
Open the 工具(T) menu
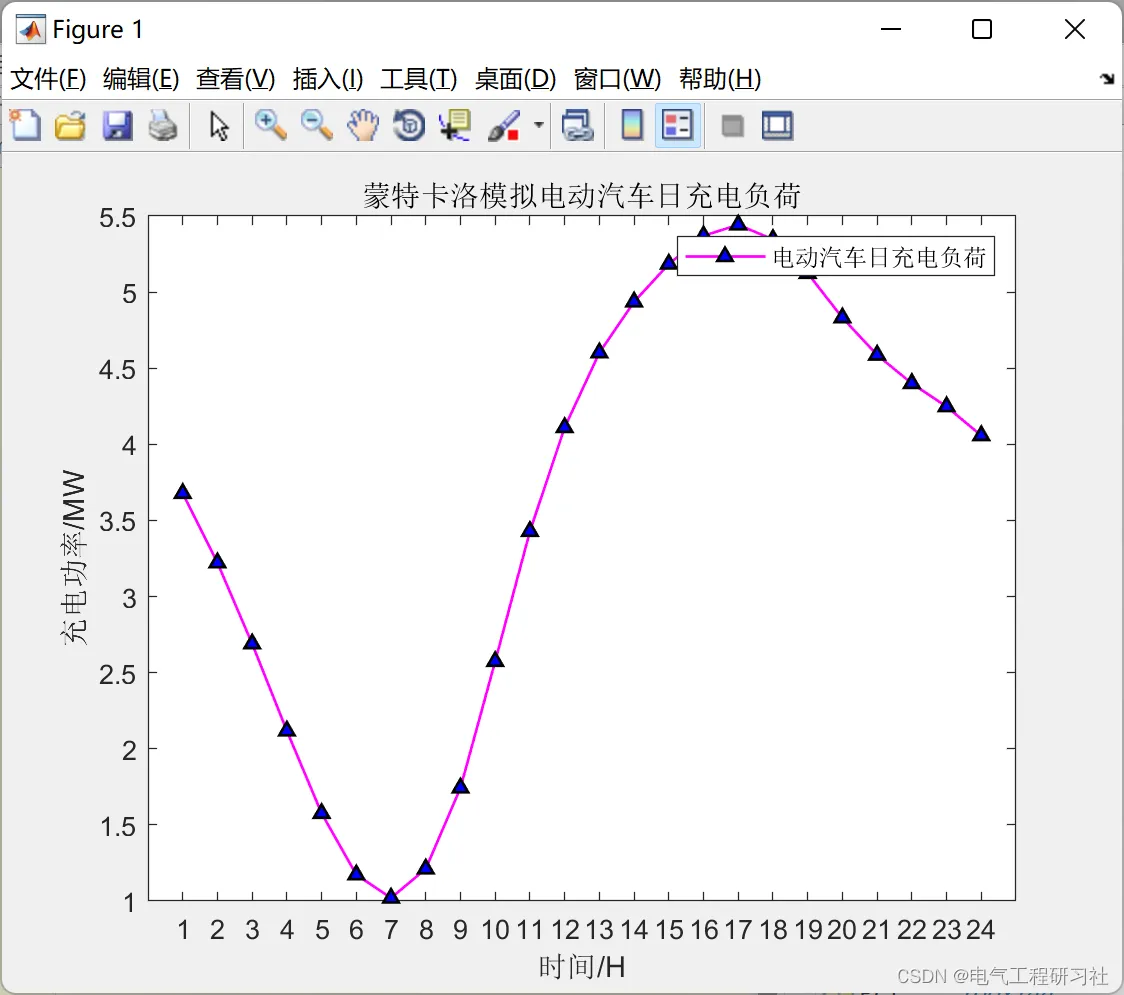coord(419,79)
